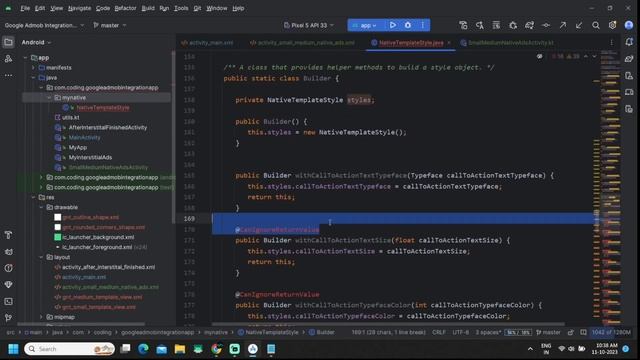Open the Refactor menu
This screenshot has width=640, height=360.
pyautogui.click(x=125, y=8)
